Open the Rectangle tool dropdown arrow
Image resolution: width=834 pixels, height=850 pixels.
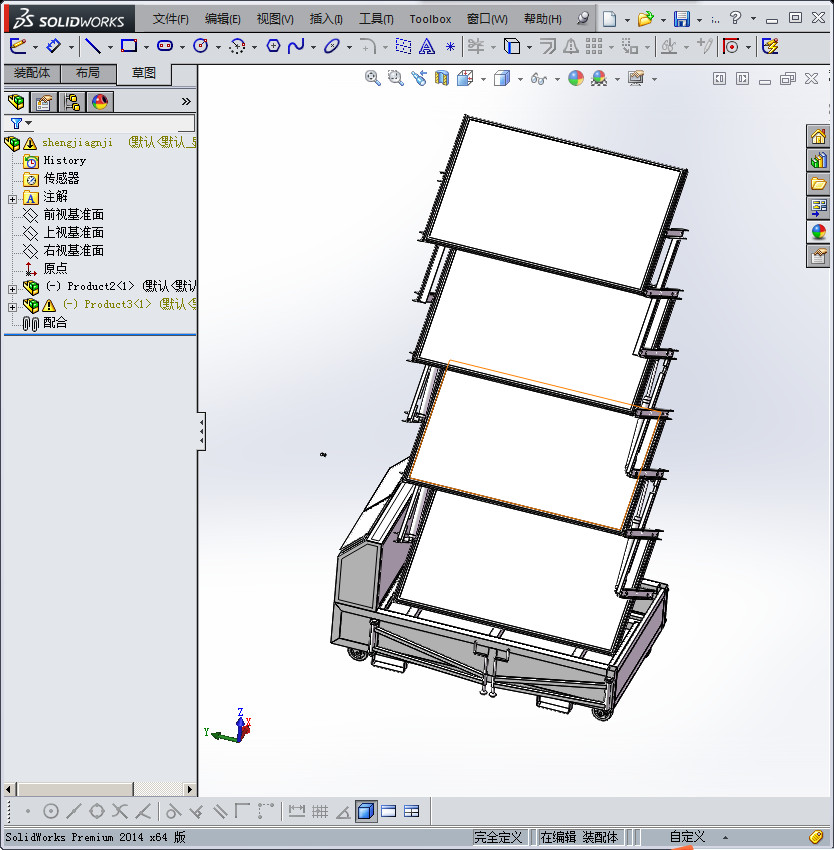point(146,48)
